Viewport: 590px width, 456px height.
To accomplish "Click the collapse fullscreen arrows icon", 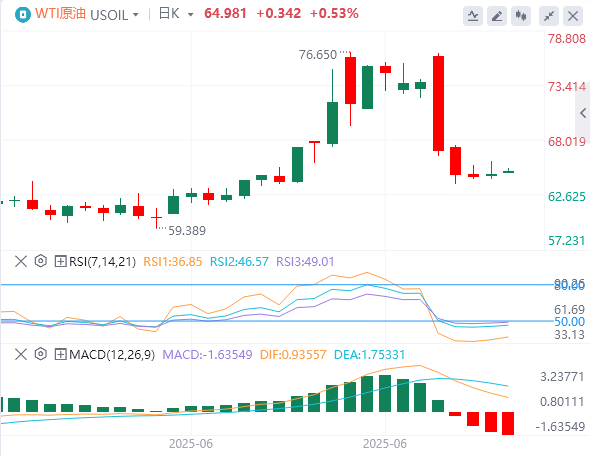I will tap(549, 16).
